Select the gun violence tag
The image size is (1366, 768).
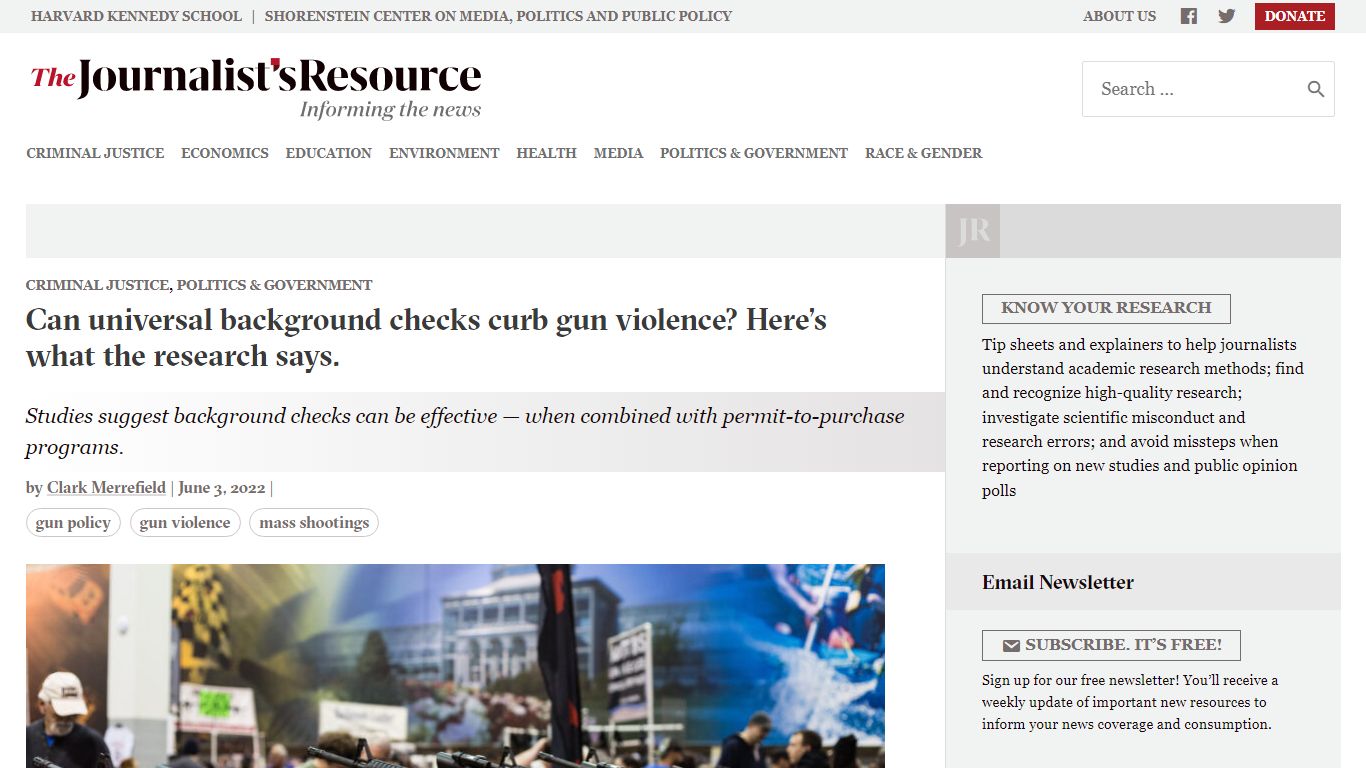click(x=185, y=523)
